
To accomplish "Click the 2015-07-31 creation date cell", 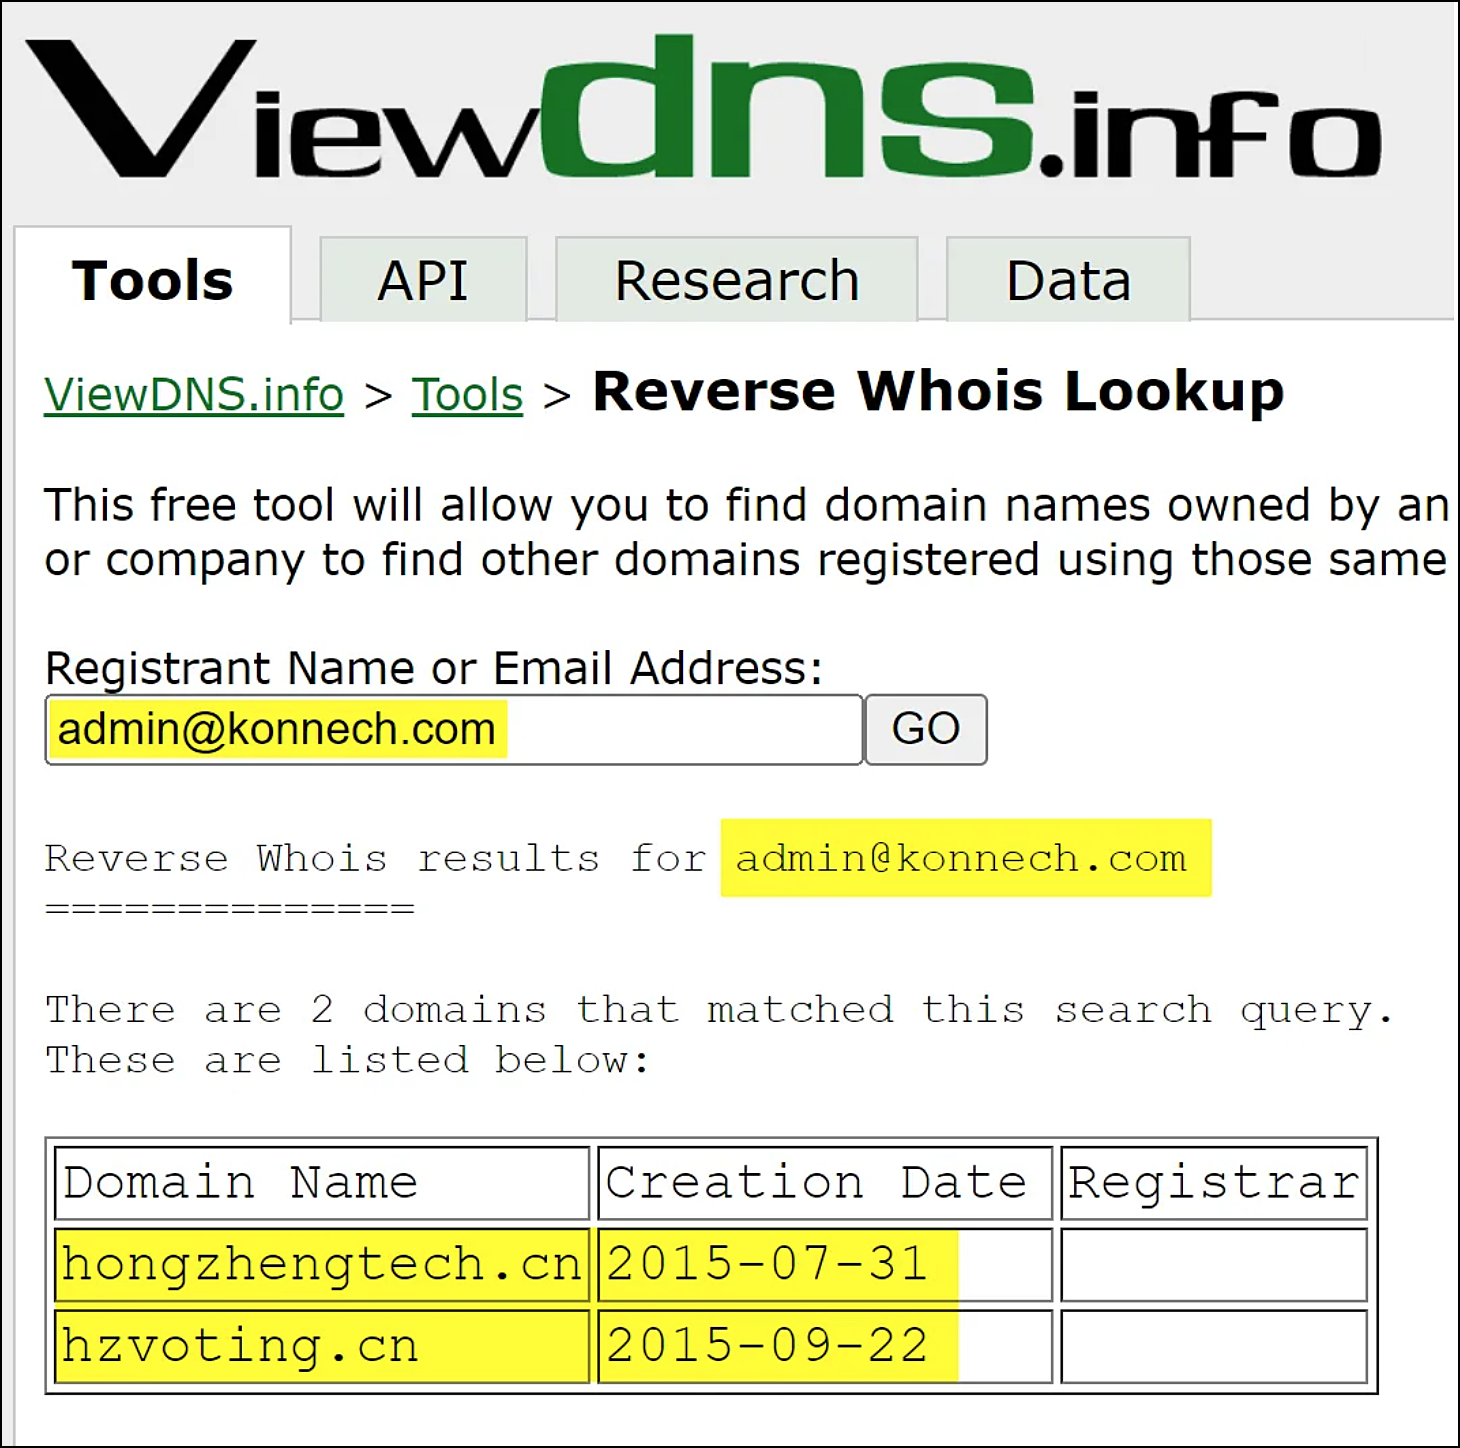I will coord(825,1264).
